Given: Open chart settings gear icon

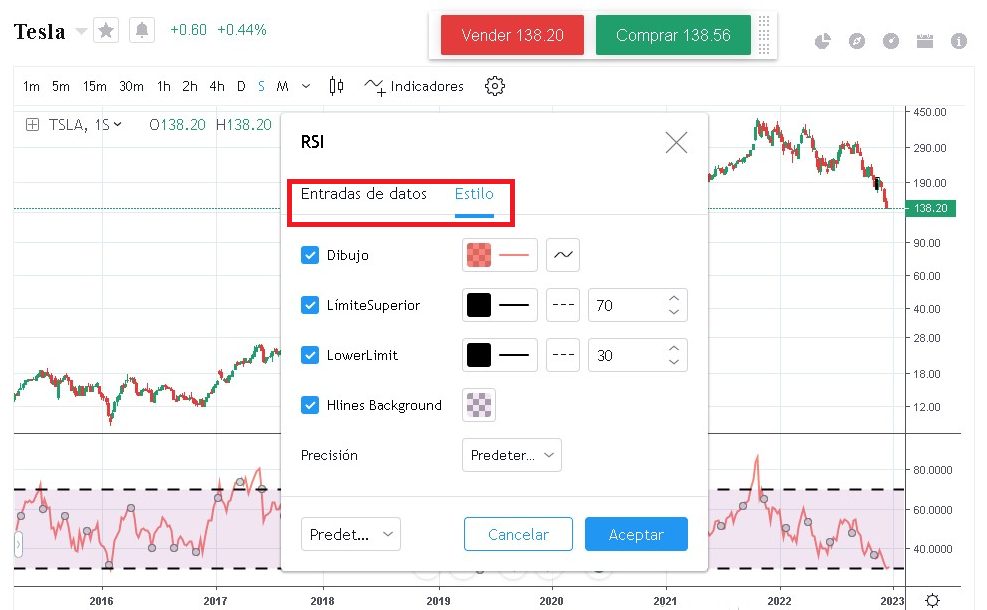Looking at the screenshot, I should coord(494,86).
